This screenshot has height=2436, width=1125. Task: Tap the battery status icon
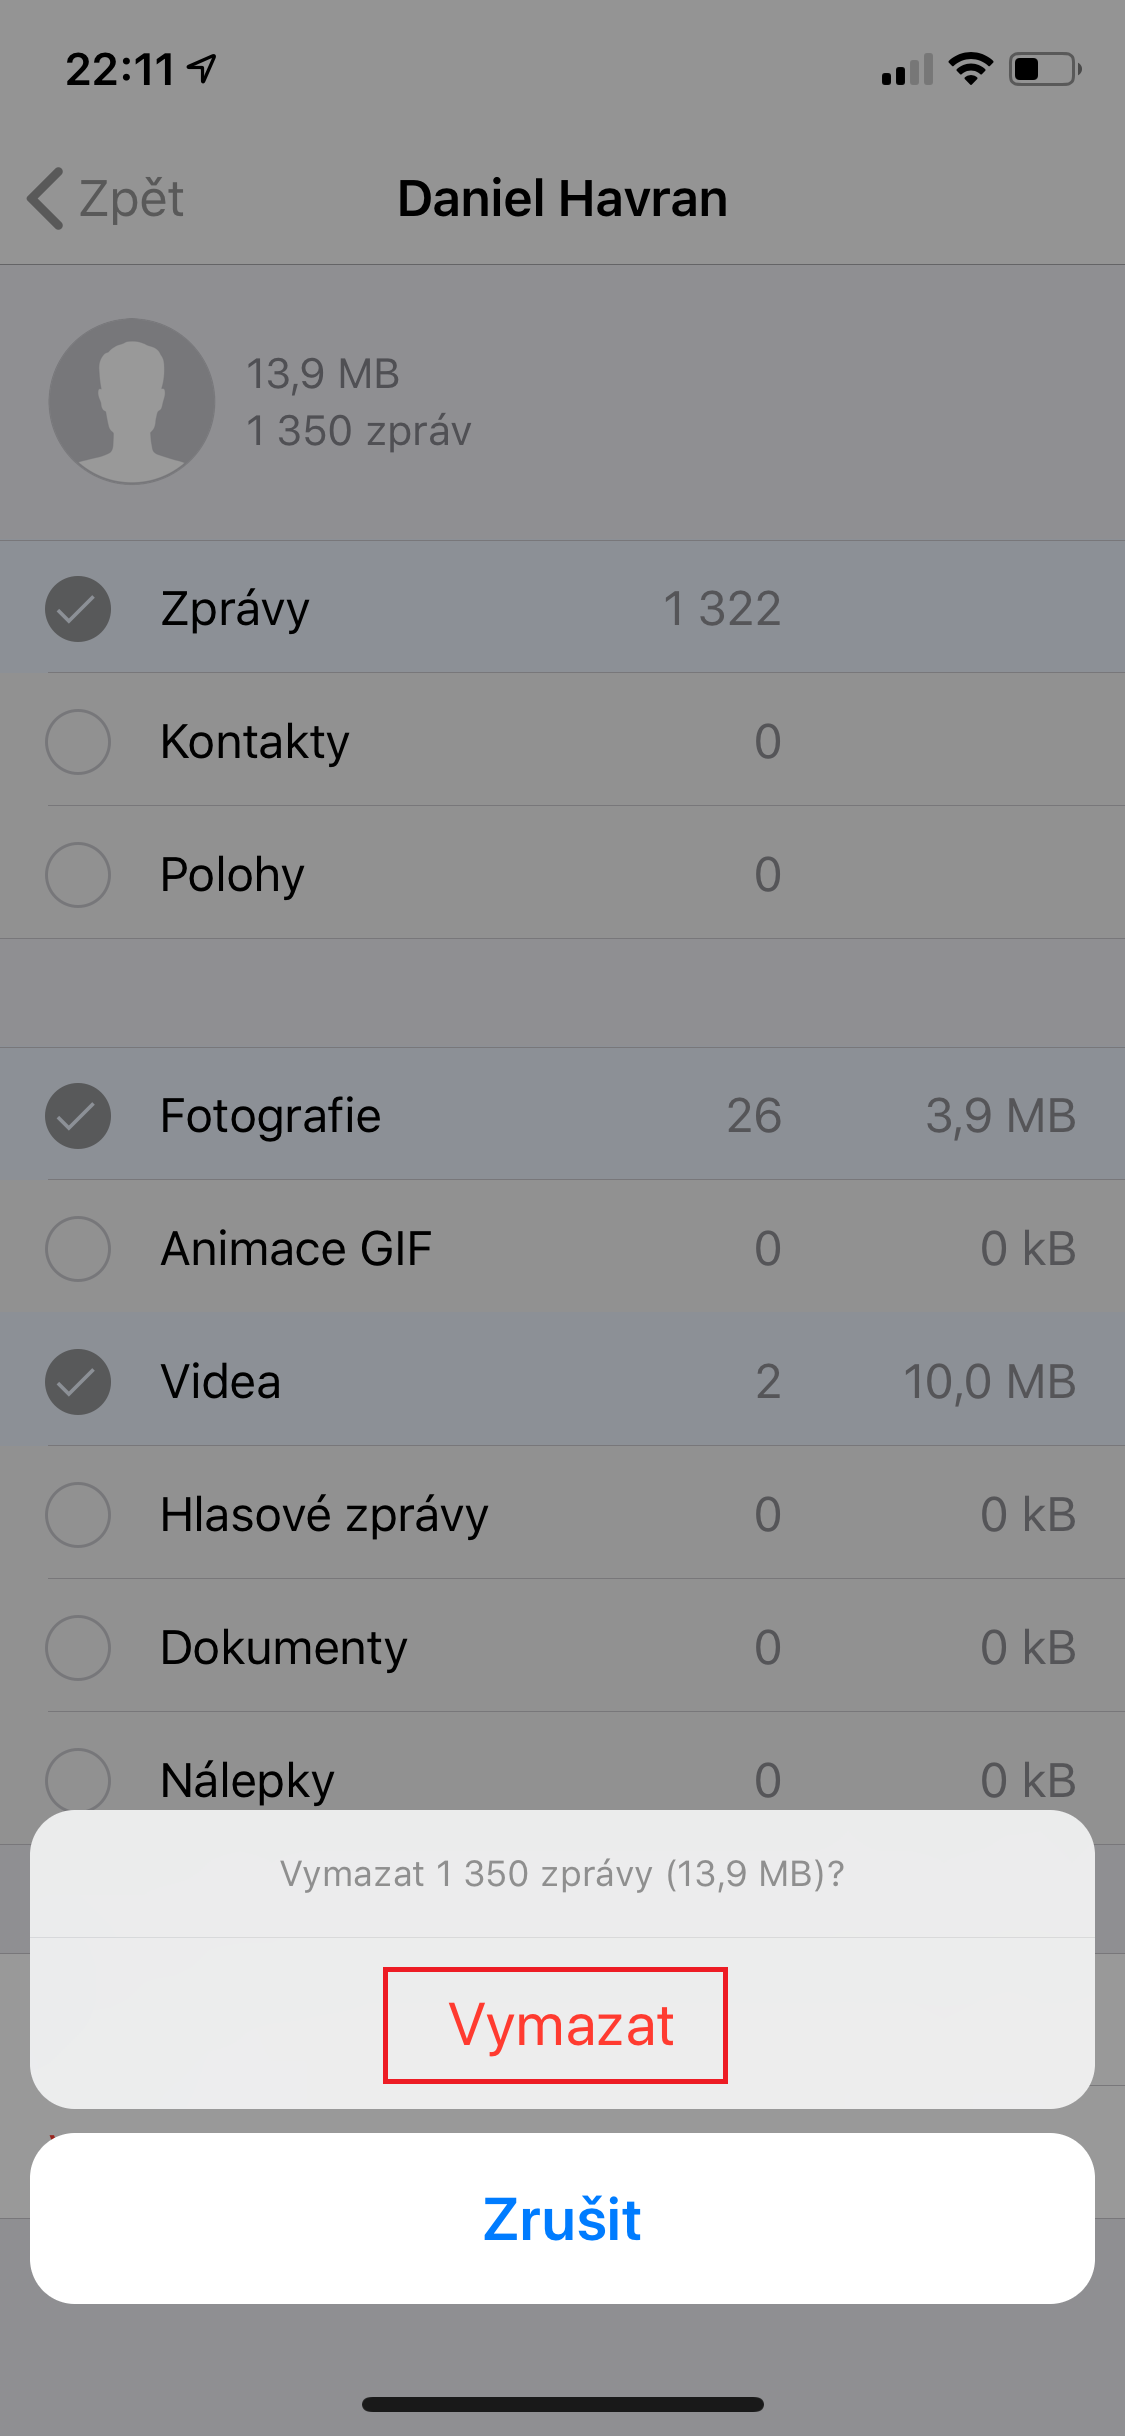pos(1044,69)
